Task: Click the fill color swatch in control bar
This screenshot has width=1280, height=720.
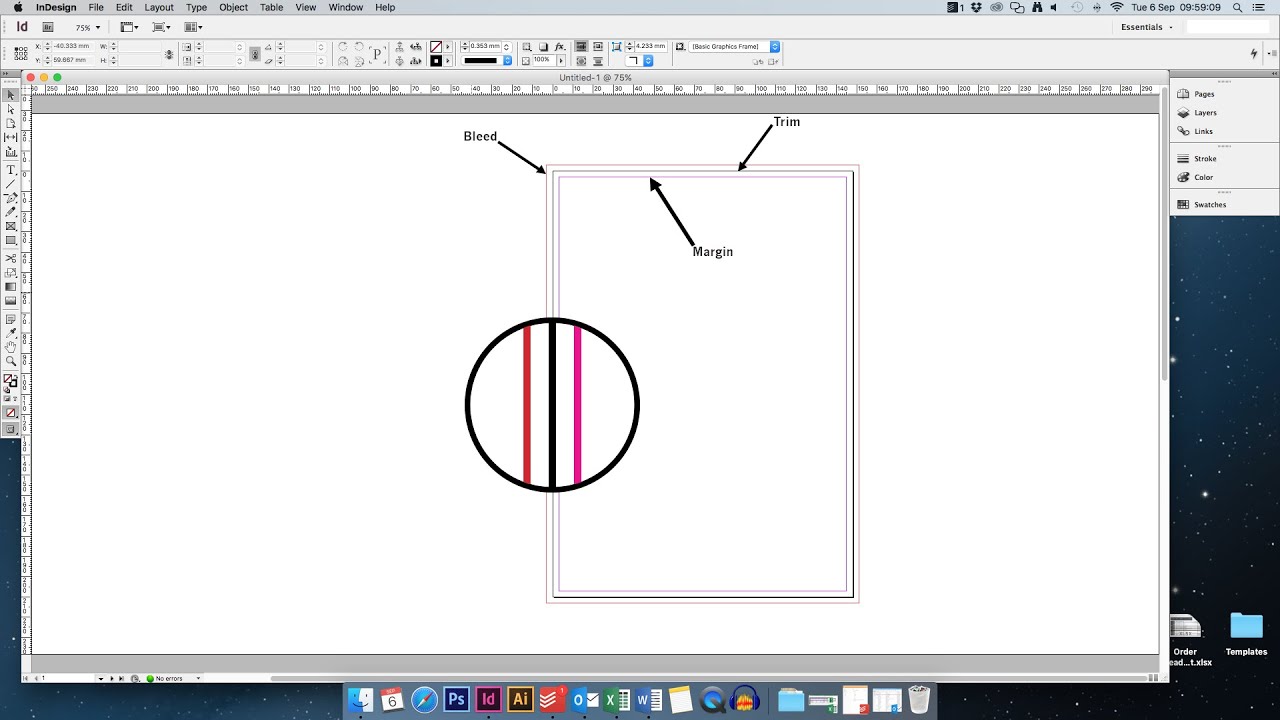Action: point(436,47)
